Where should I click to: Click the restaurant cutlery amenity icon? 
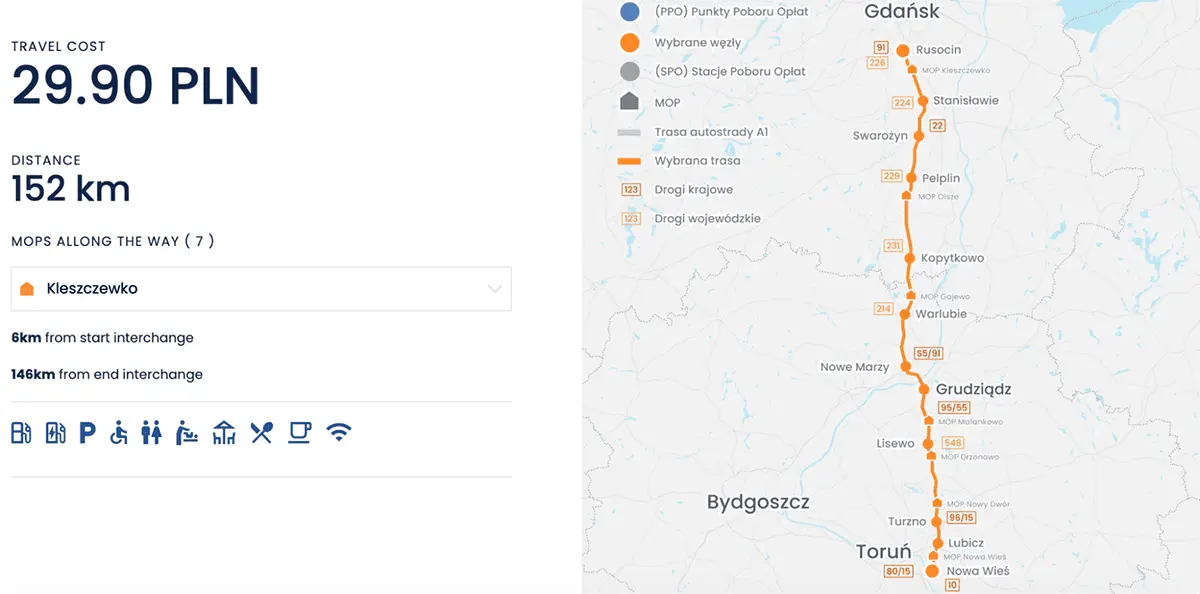(260, 432)
